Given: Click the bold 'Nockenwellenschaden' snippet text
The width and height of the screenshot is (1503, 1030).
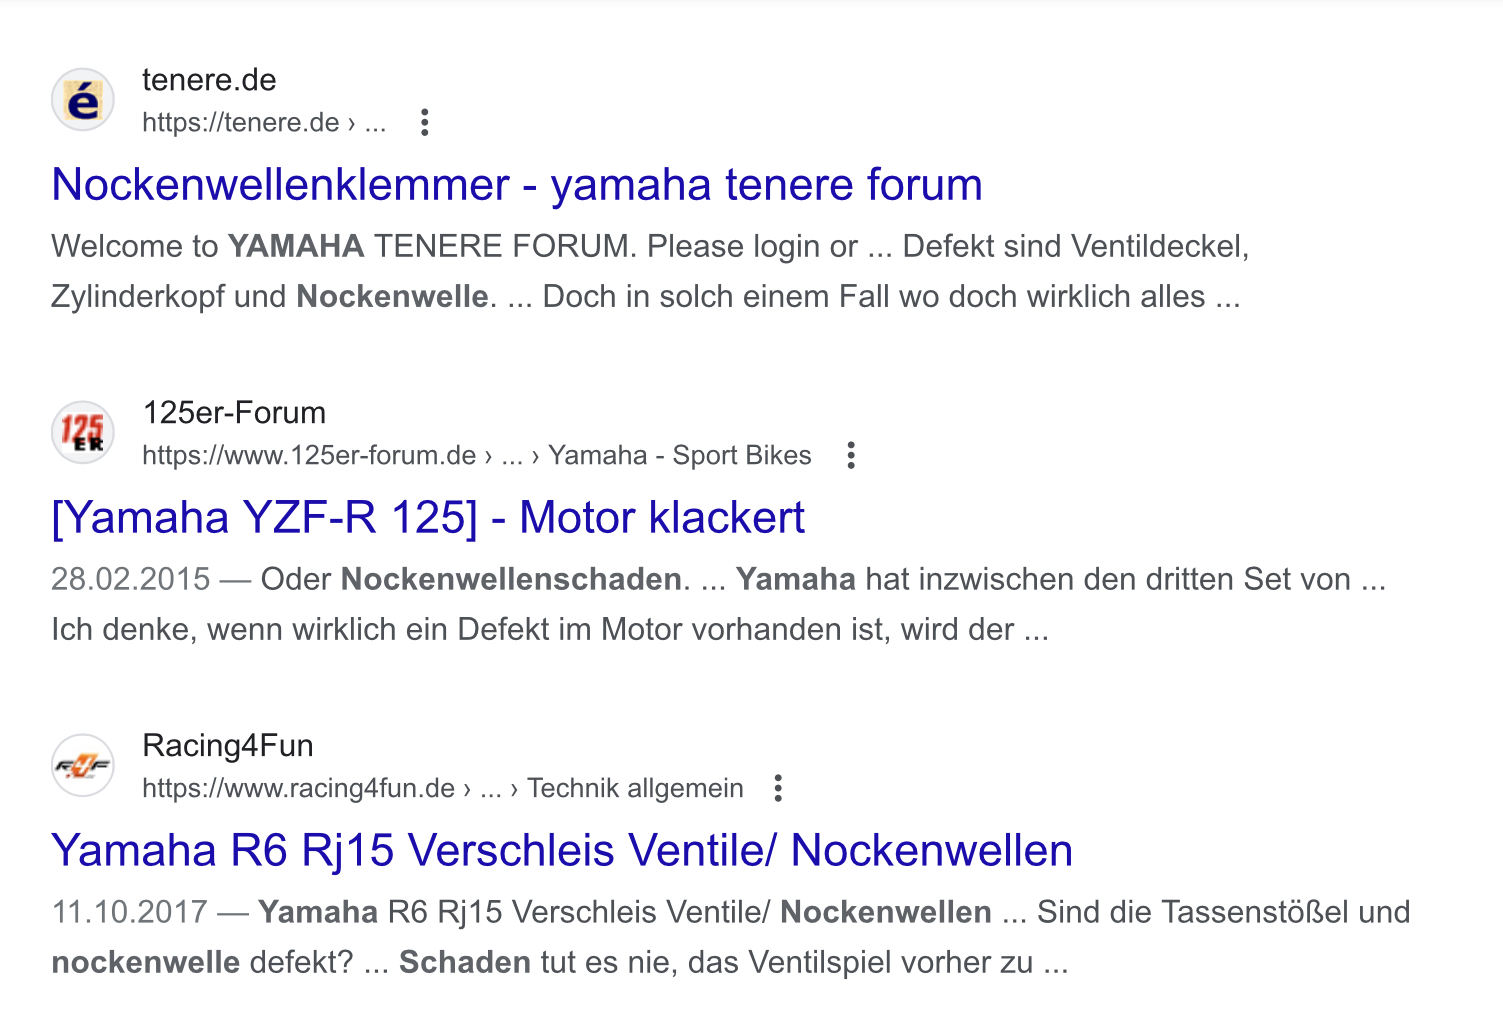Looking at the screenshot, I should [x=512, y=580].
